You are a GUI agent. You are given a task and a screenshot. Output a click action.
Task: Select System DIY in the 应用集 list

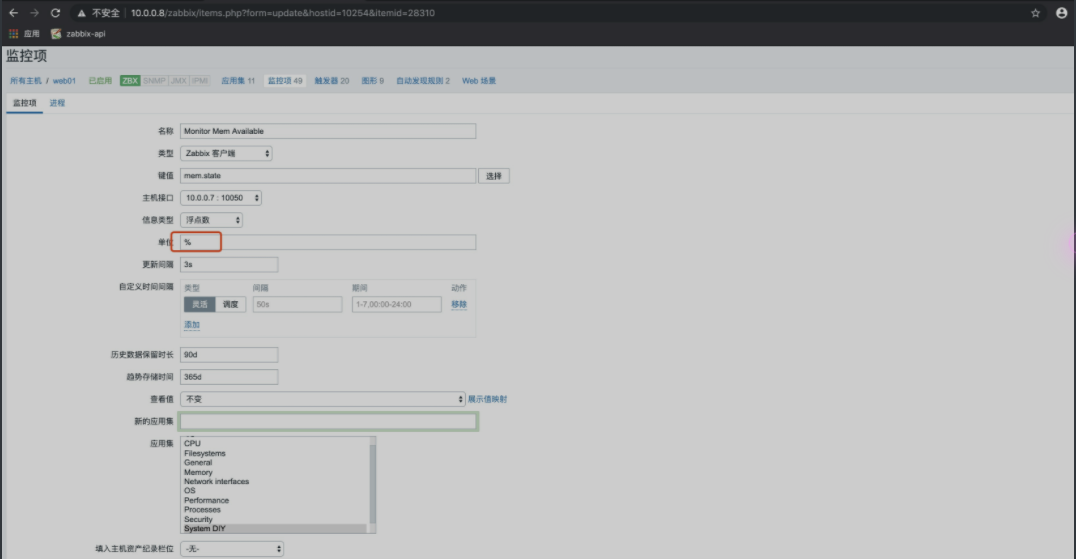pyautogui.click(x=274, y=529)
